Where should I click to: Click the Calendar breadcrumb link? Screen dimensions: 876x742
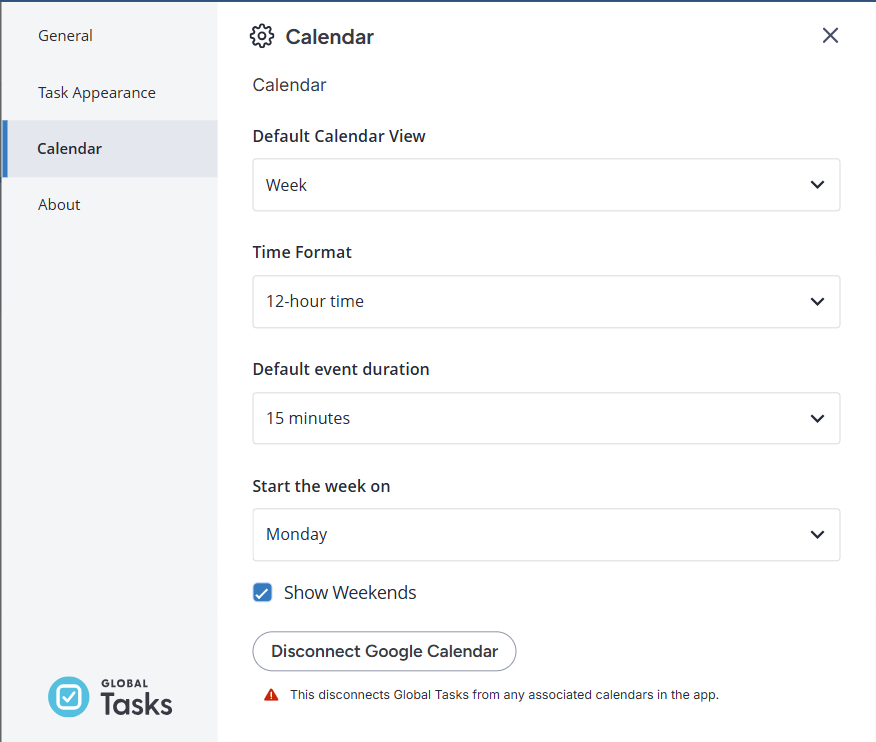[289, 85]
